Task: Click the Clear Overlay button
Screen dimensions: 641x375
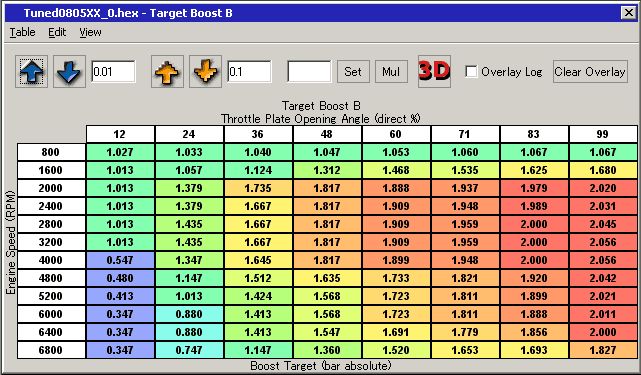Action: pos(590,72)
